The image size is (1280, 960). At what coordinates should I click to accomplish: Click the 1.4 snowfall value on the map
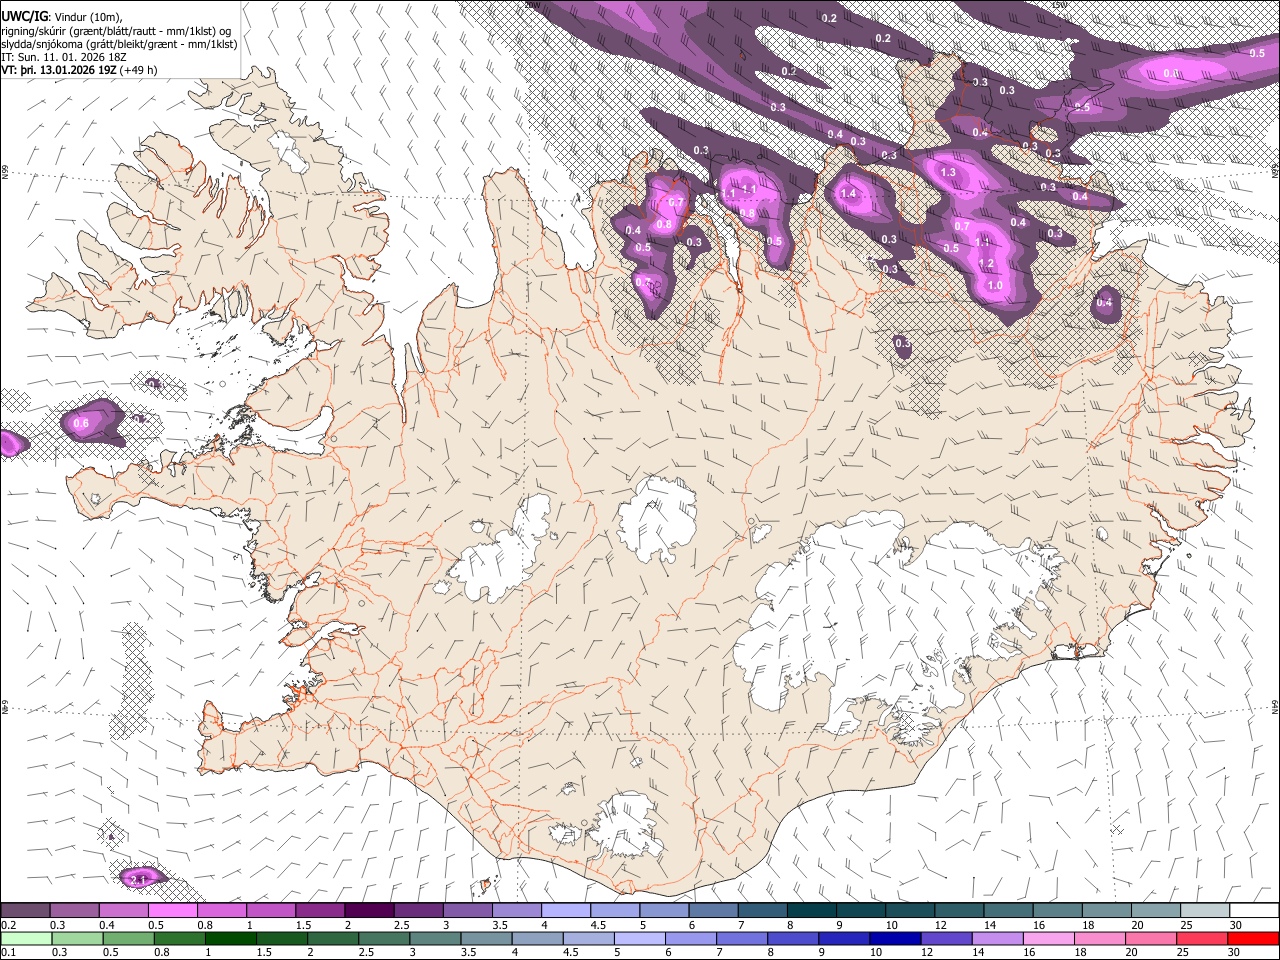pyautogui.click(x=850, y=193)
